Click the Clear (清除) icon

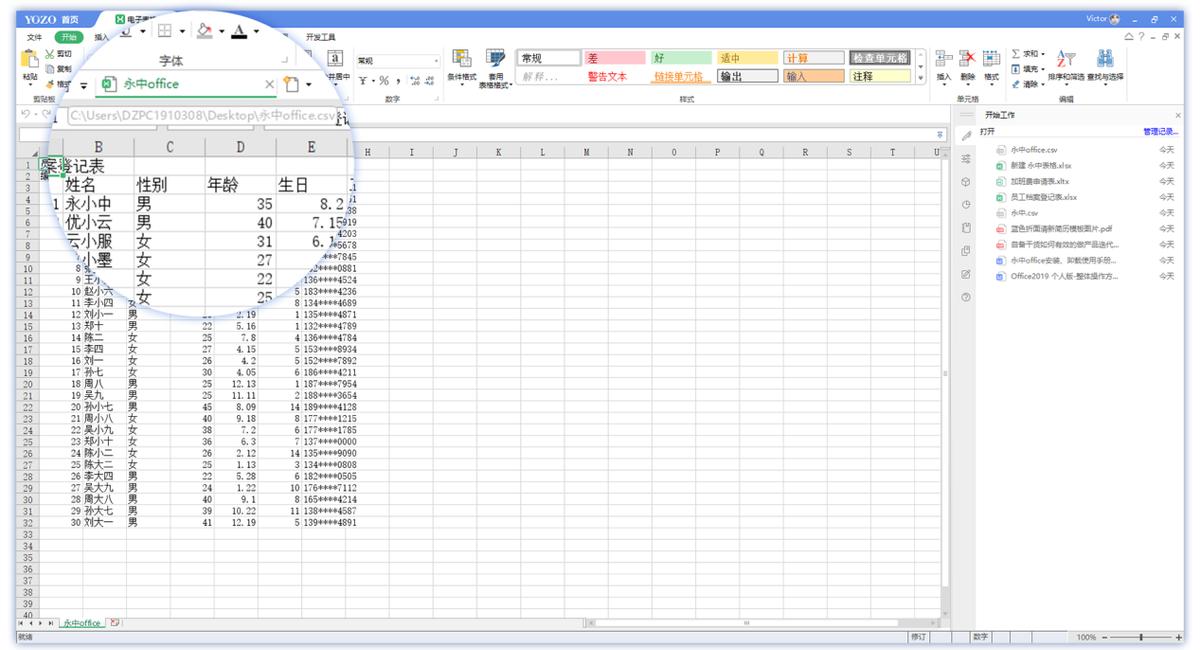[1018, 84]
